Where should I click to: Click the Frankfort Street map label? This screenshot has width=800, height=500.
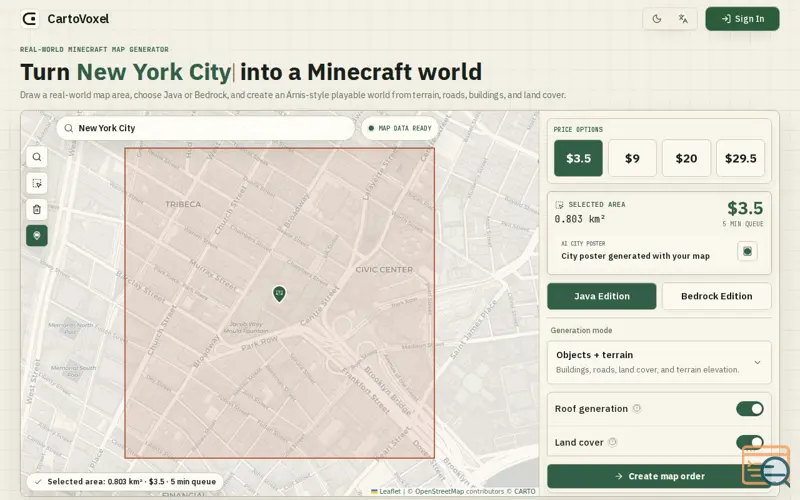click(x=367, y=390)
